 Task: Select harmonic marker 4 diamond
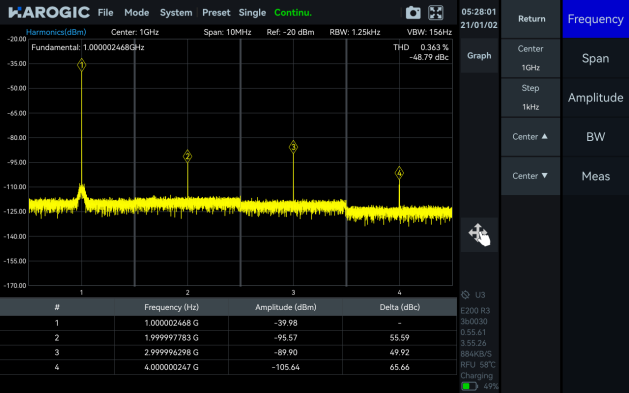point(399,173)
